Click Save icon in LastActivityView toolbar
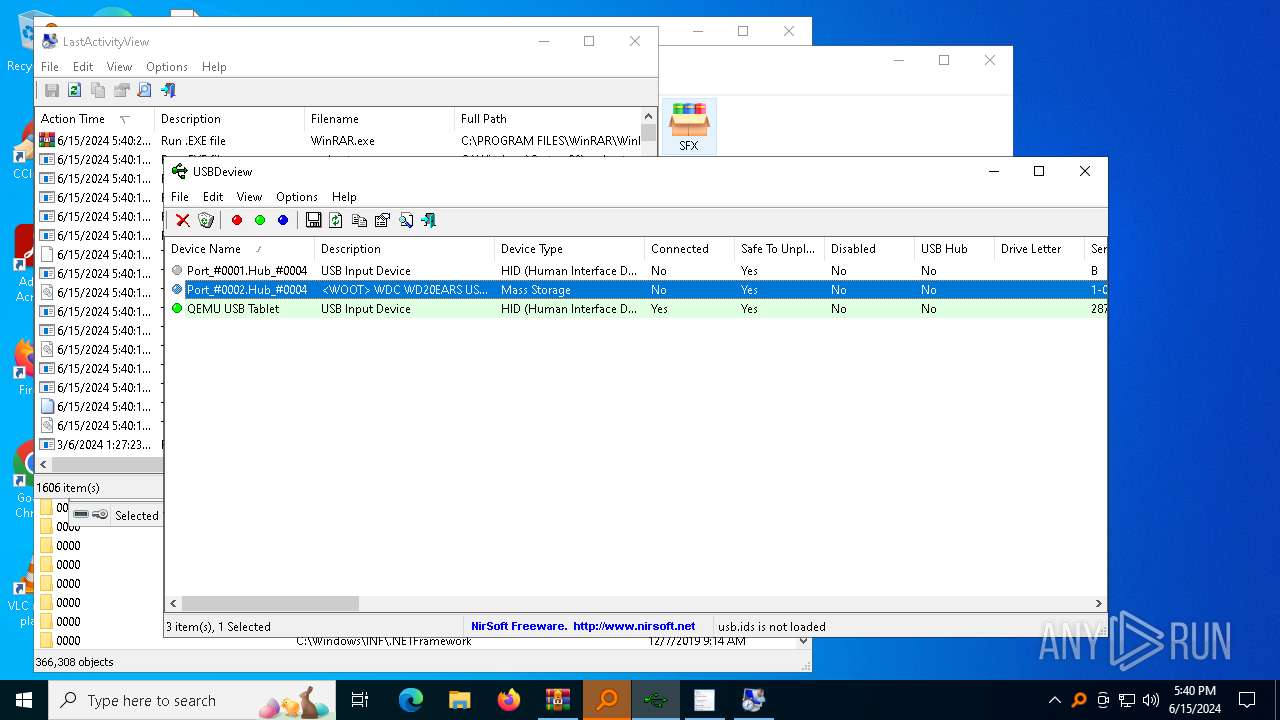The height and width of the screenshot is (720, 1280). [x=52, y=90]
